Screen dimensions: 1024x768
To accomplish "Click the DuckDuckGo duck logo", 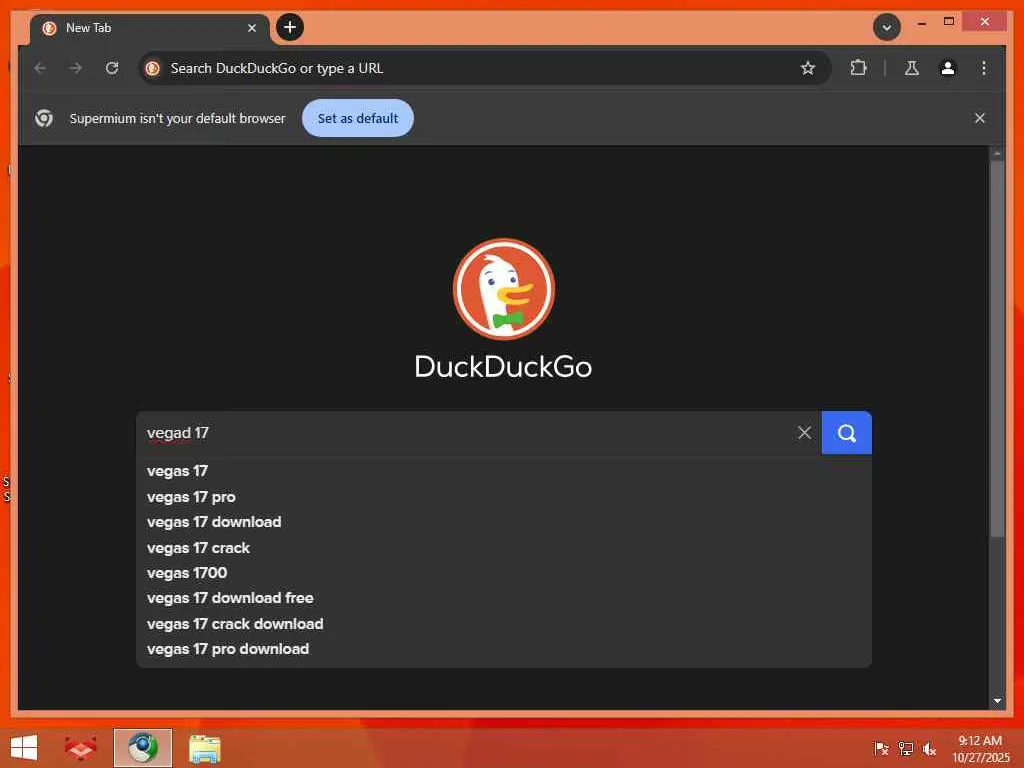I will point(504,289).
